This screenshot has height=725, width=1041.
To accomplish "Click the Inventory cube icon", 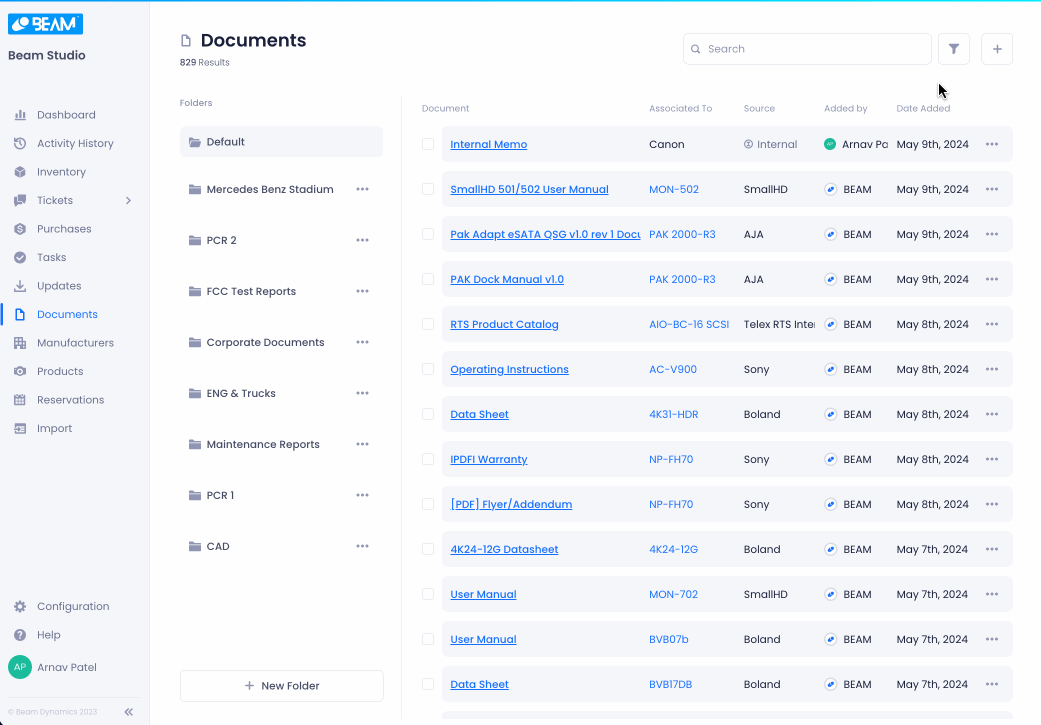I will pyautogui.click(x=20, y=172).
